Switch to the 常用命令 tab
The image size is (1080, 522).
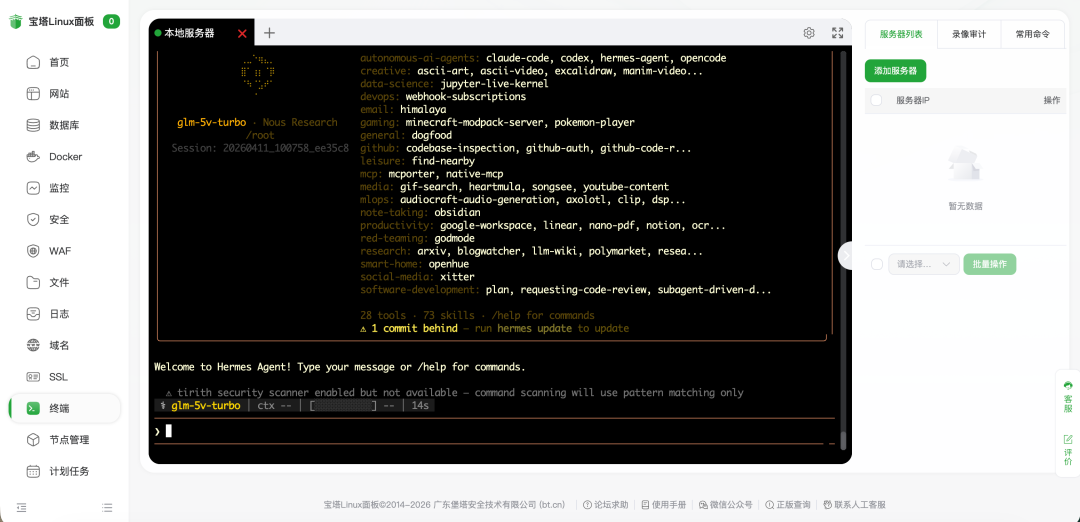pos(1032,34)
